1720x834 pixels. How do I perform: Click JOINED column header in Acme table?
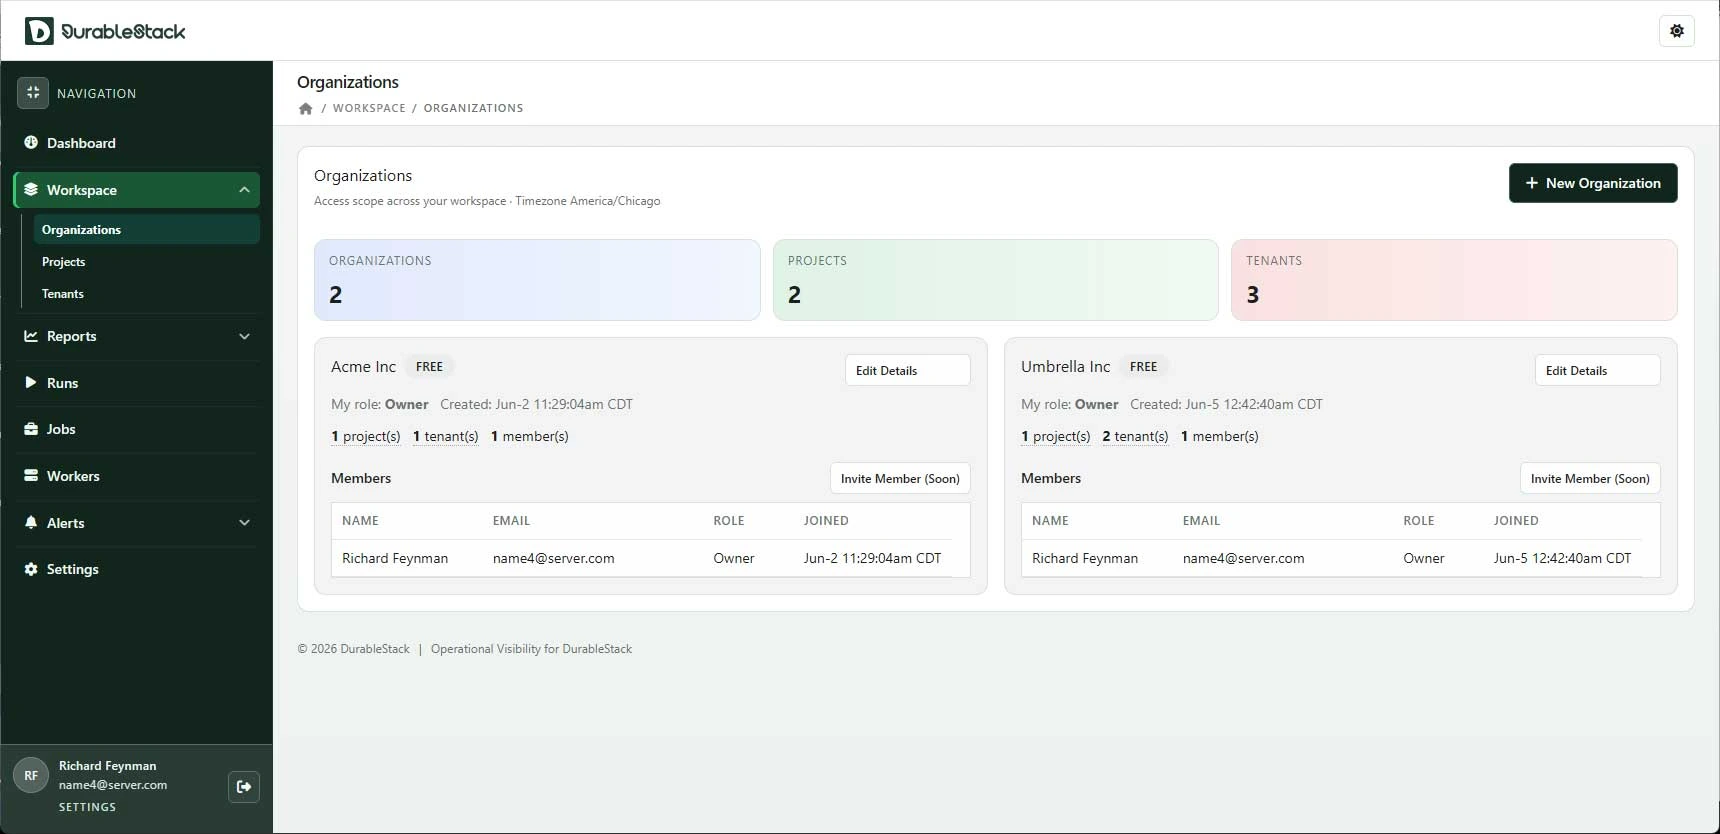826,521
